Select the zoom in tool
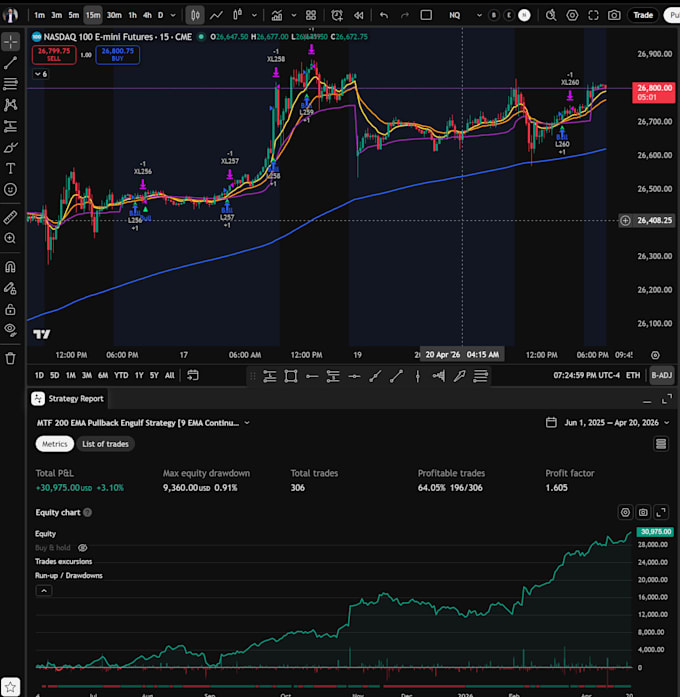680x697 pixels. pos(11,239)
